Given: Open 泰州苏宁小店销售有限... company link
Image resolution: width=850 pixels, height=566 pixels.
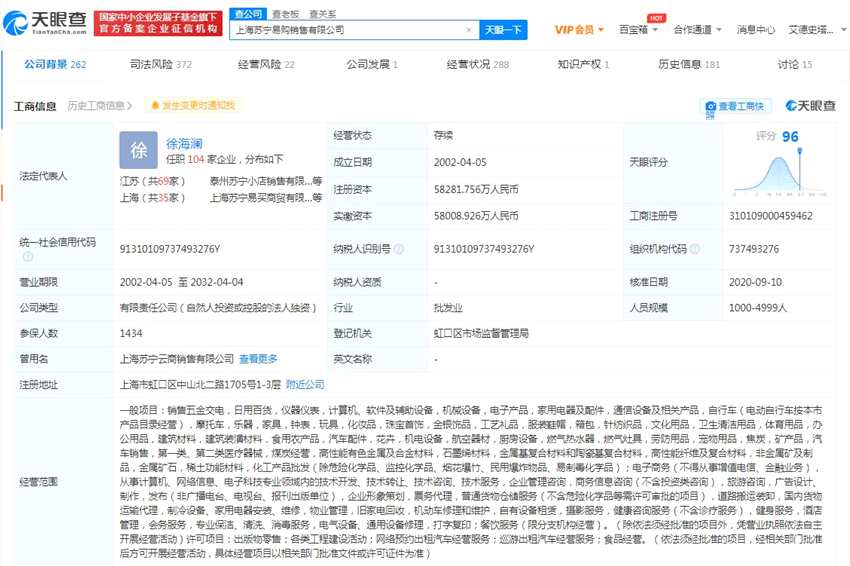Looking at the screenshot, I should coord(266,181).
